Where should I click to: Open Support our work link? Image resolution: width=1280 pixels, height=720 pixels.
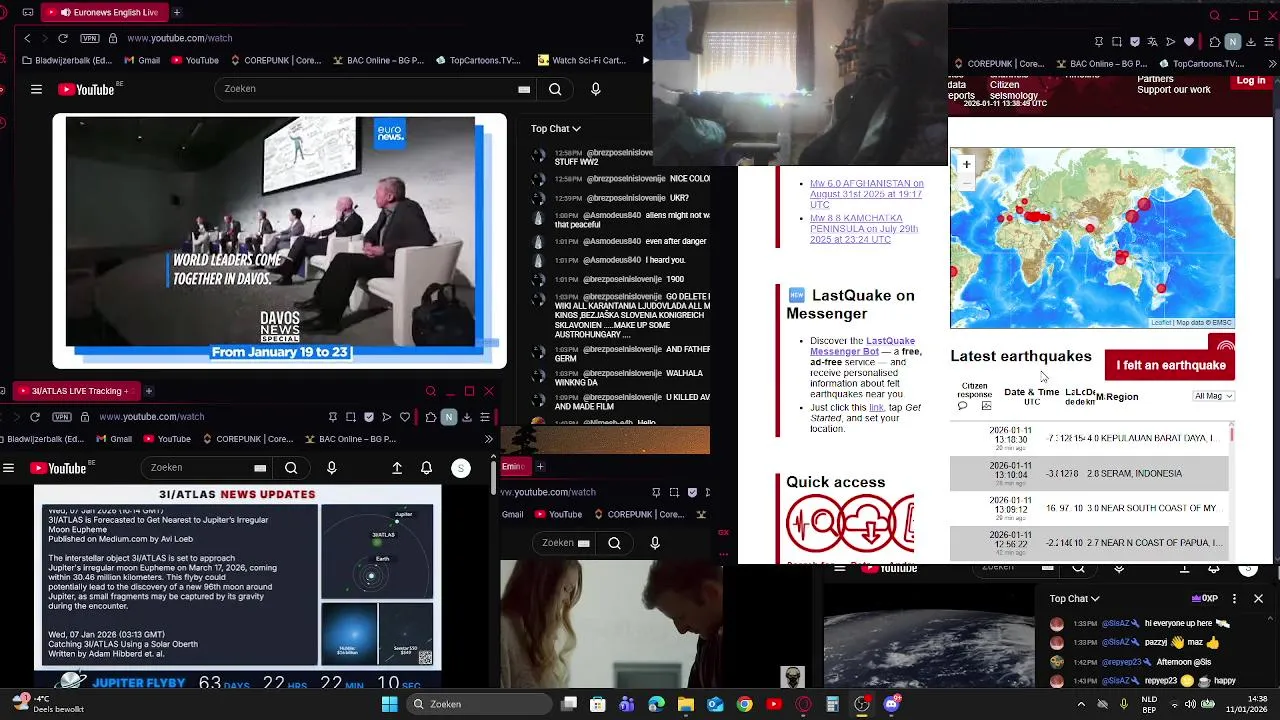click(x=1173, y=90)
